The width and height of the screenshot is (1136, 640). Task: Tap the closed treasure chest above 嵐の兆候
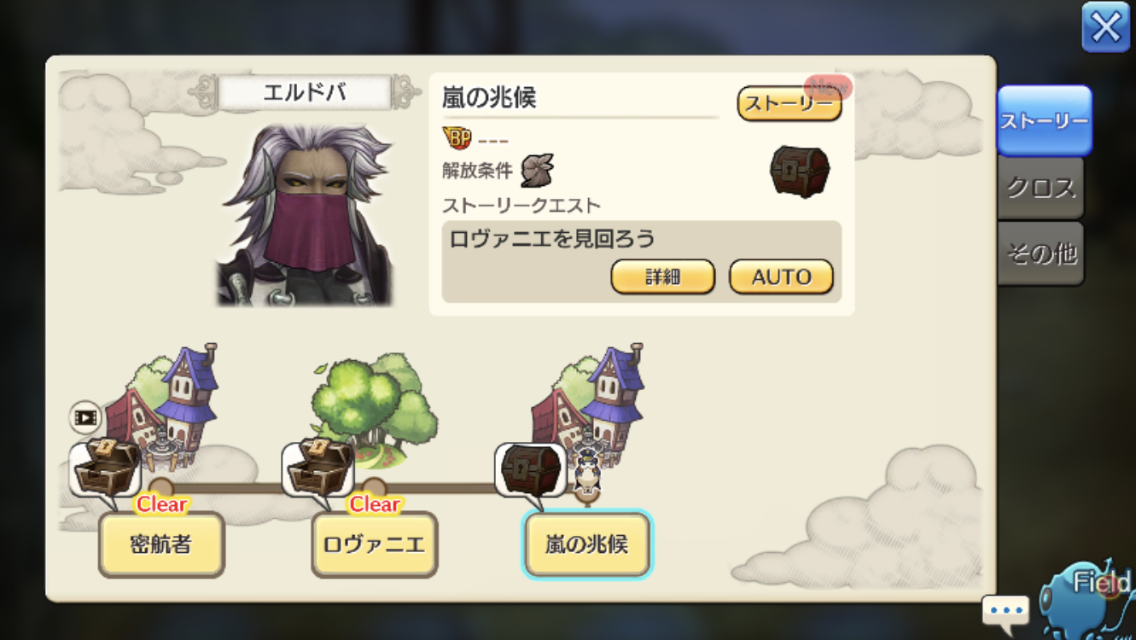tap(531, 470)
